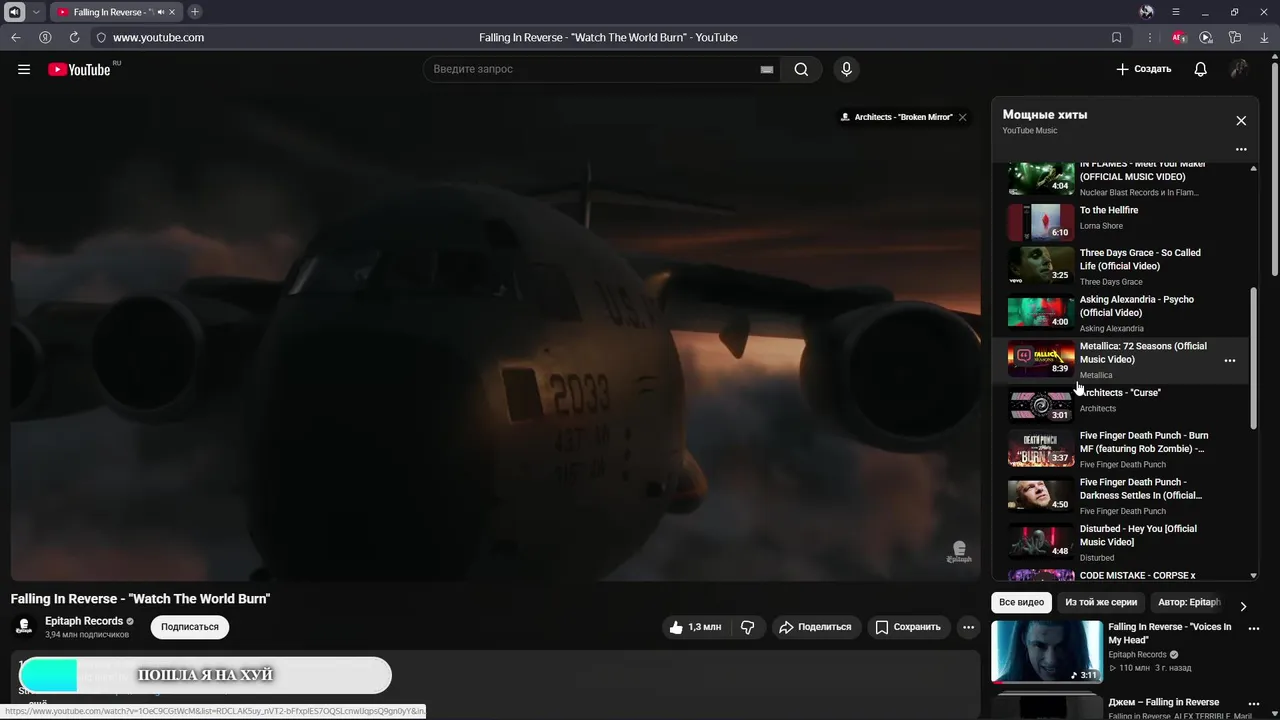Close the Мощные хиты playlist panel
Image resolution: width=1280 pixels, height=720 pixels.
click(1241, 121)
